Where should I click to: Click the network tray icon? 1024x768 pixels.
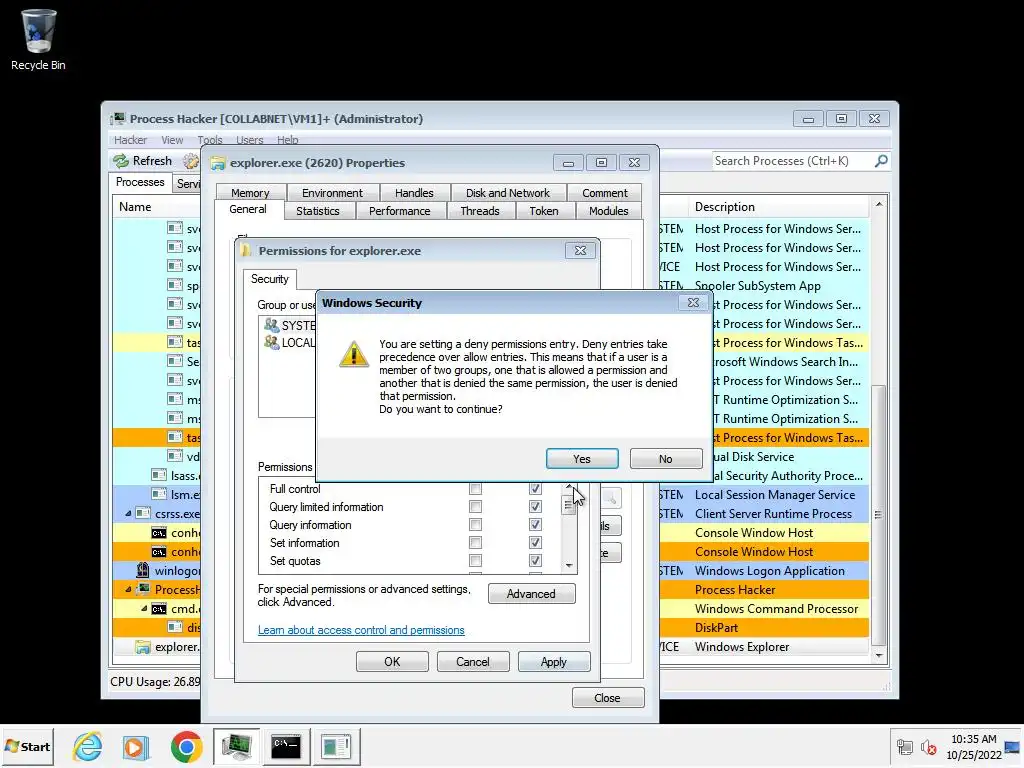pyautogui.click(x=904, y=747)
